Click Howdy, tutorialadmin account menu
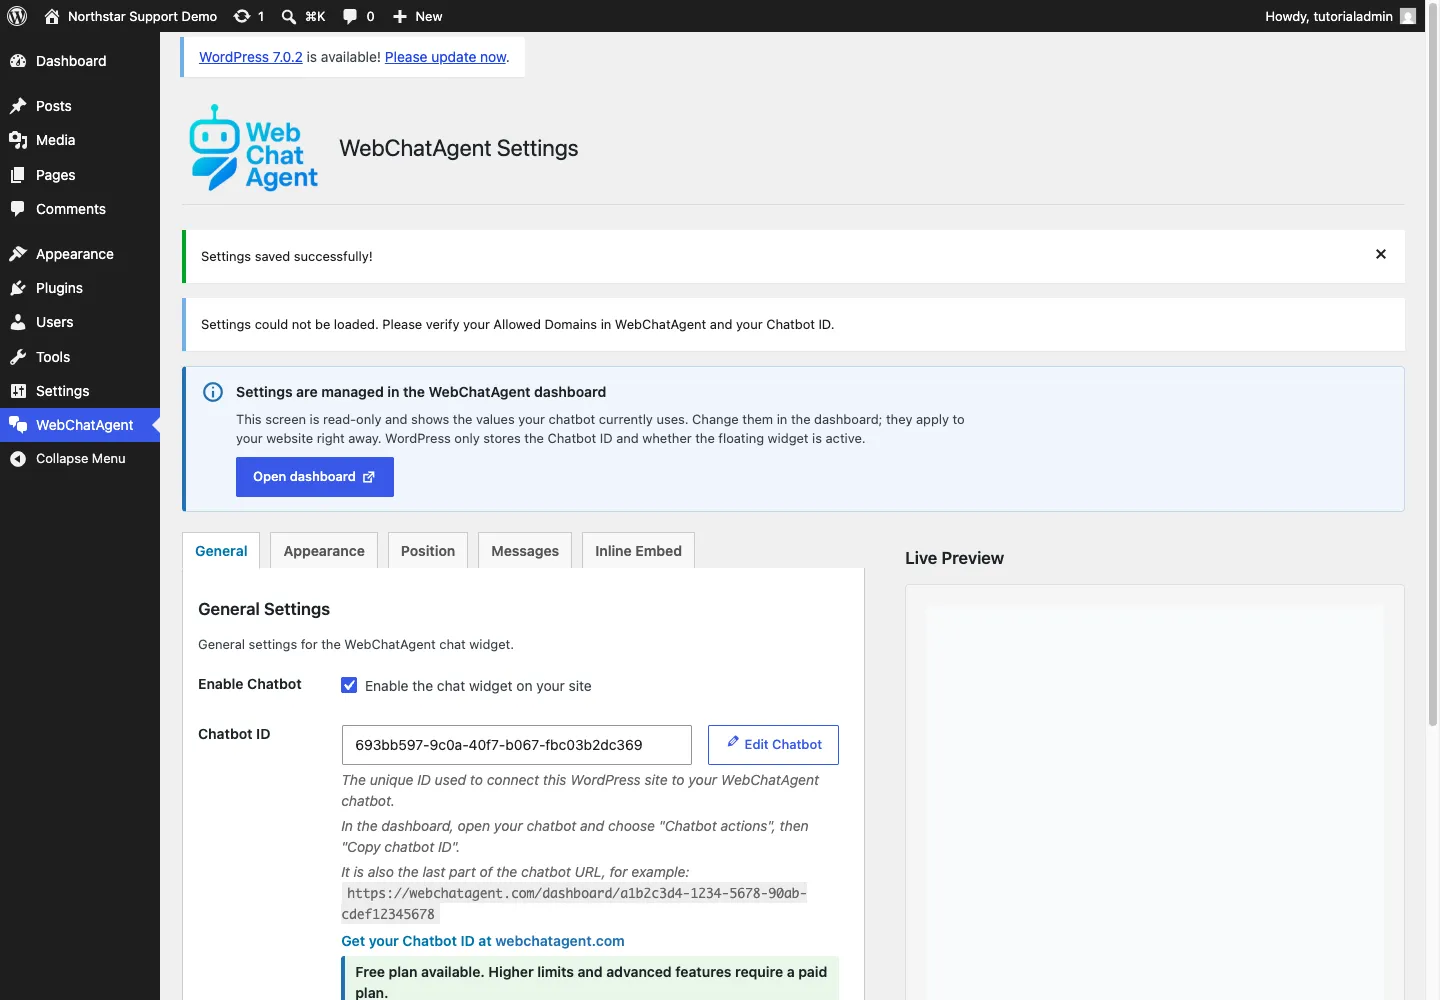 click(x=1340, y=16)
